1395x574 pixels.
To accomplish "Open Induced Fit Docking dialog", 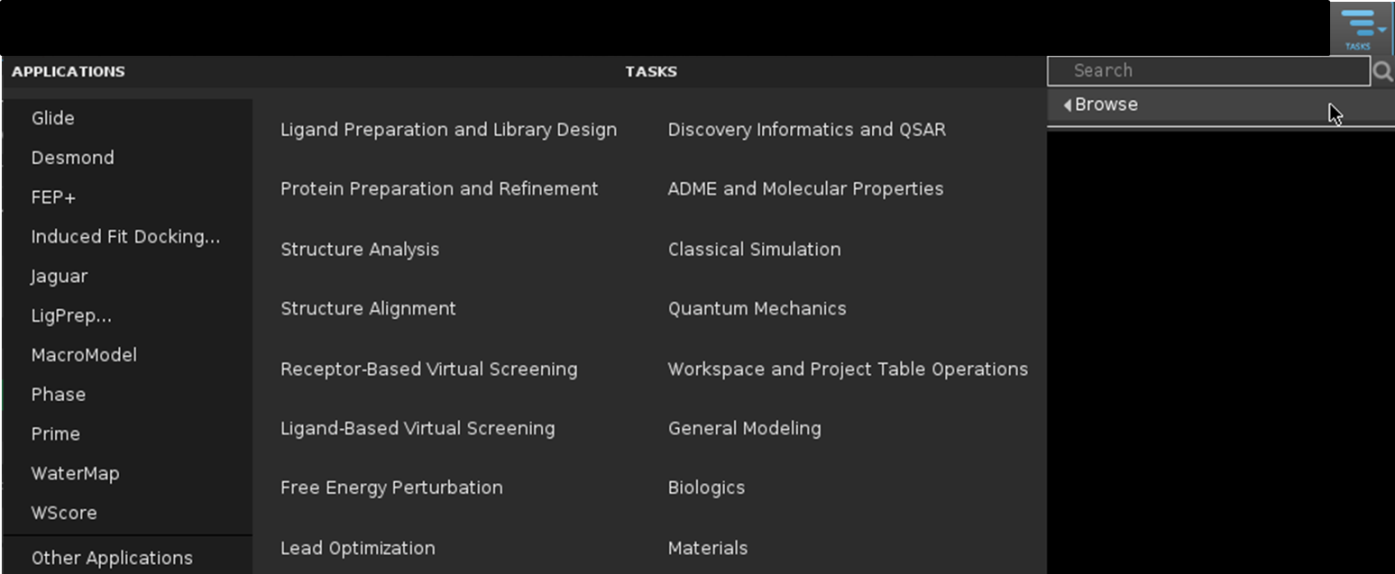I will [x=125, y=237].
